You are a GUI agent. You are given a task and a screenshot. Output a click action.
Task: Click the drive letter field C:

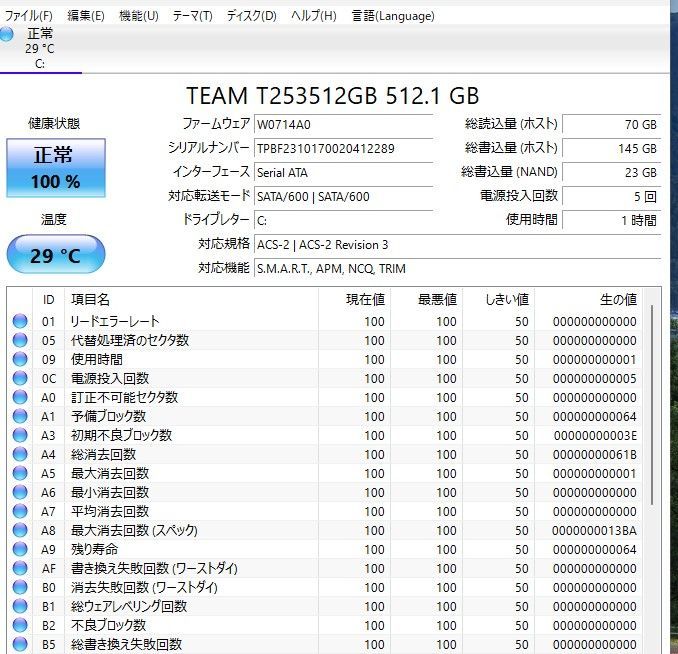click(344, 221)
